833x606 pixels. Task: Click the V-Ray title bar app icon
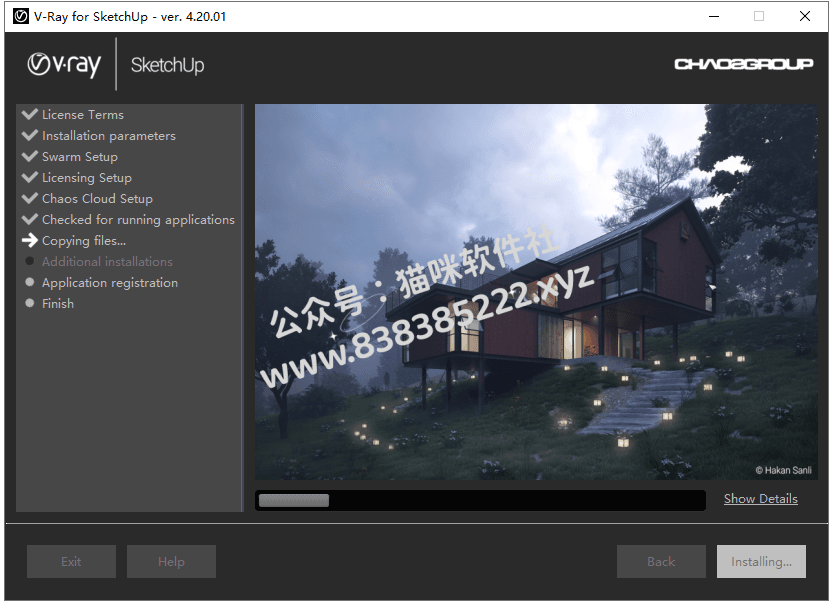click(21, 16)
